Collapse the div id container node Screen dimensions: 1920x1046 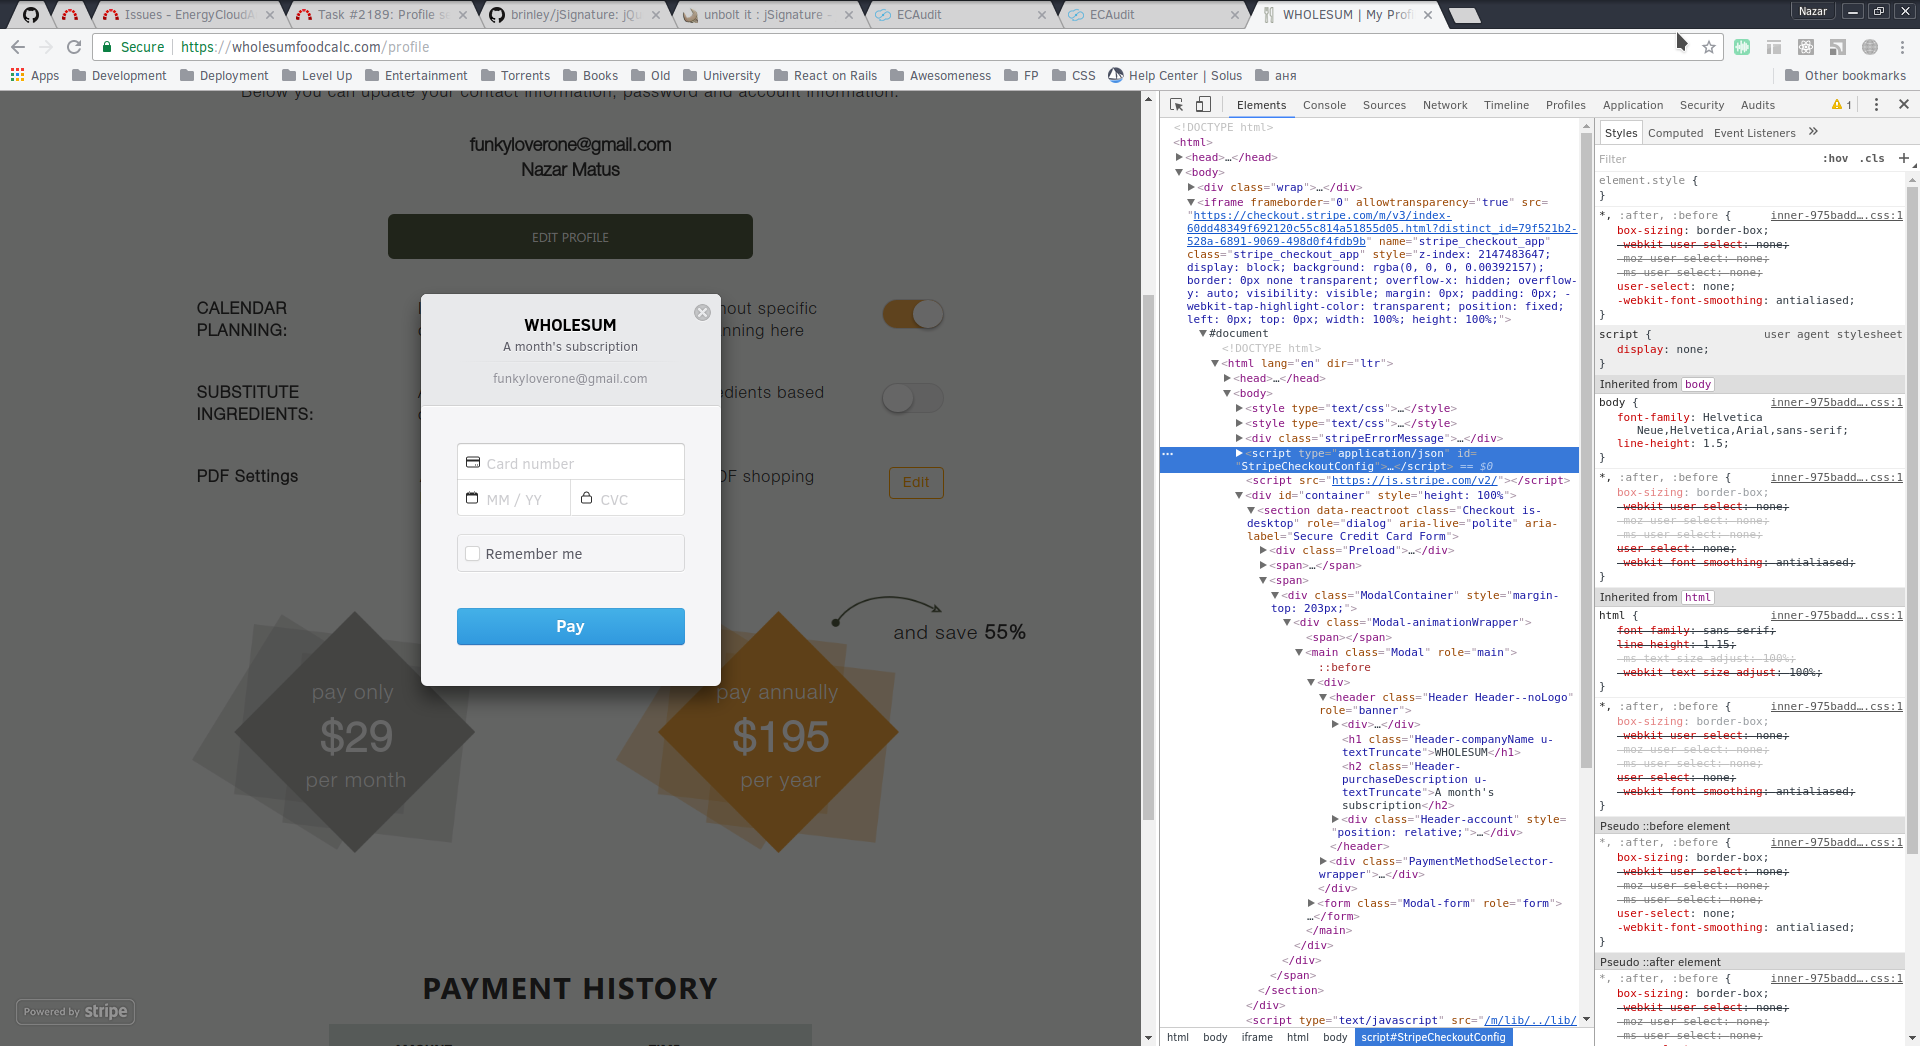point(1239,495)
